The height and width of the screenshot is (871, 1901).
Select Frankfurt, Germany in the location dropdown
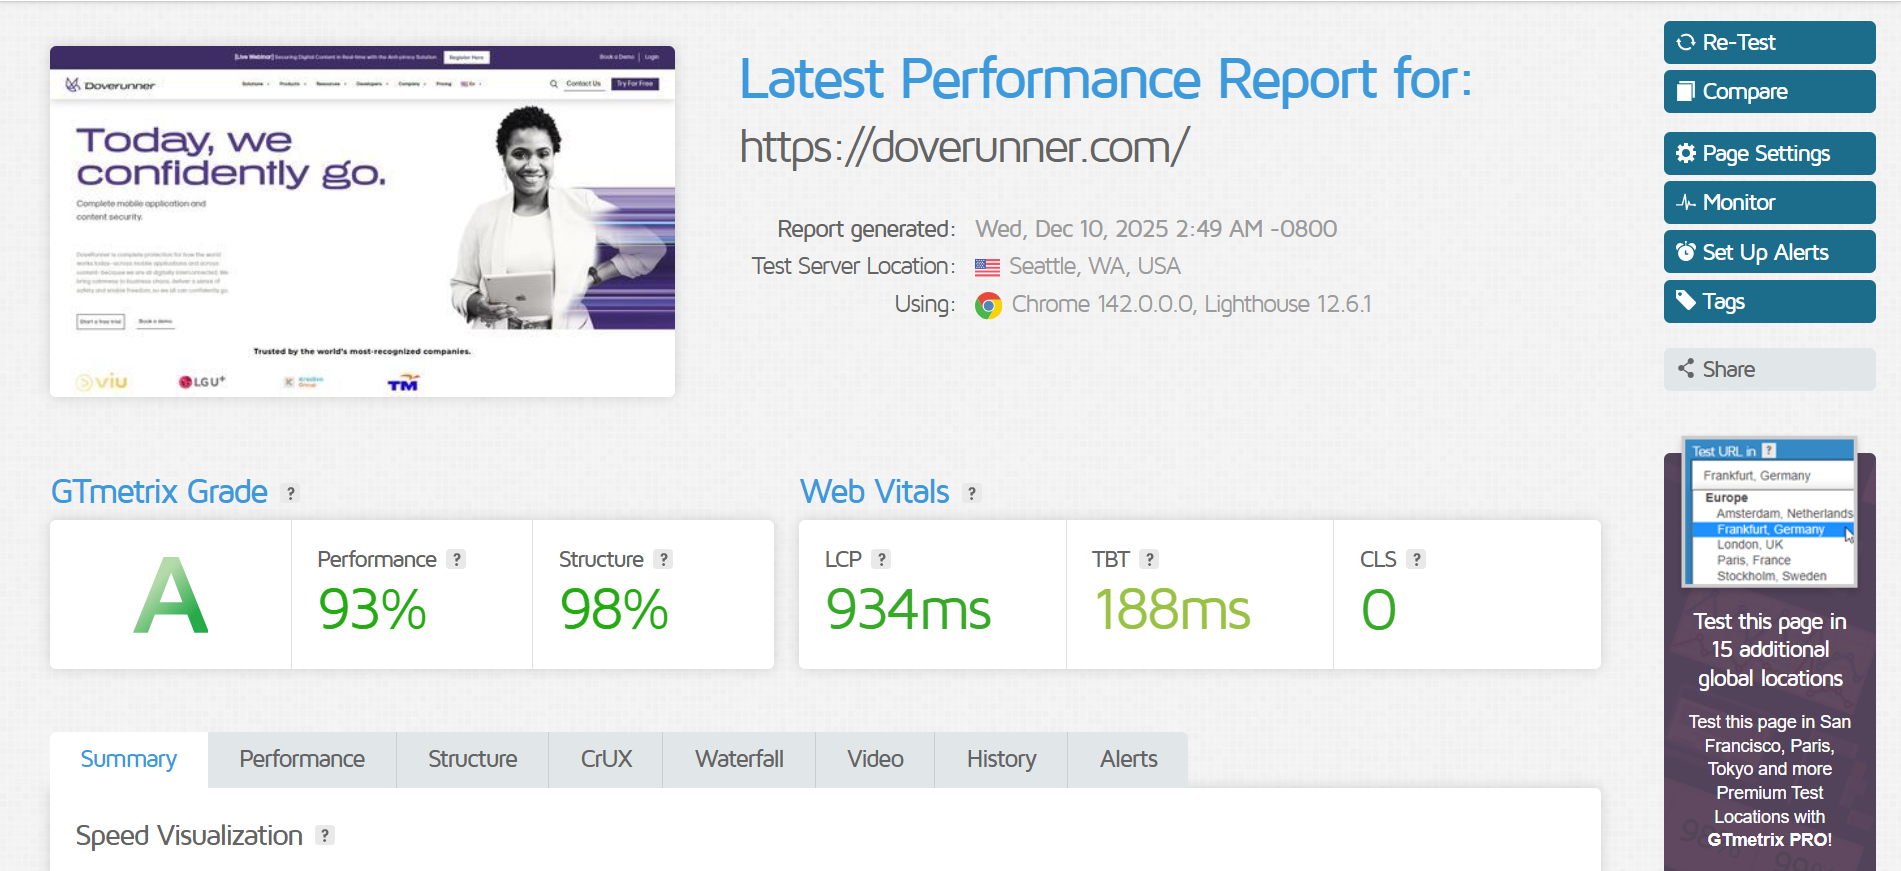(x=1770, y=529)
